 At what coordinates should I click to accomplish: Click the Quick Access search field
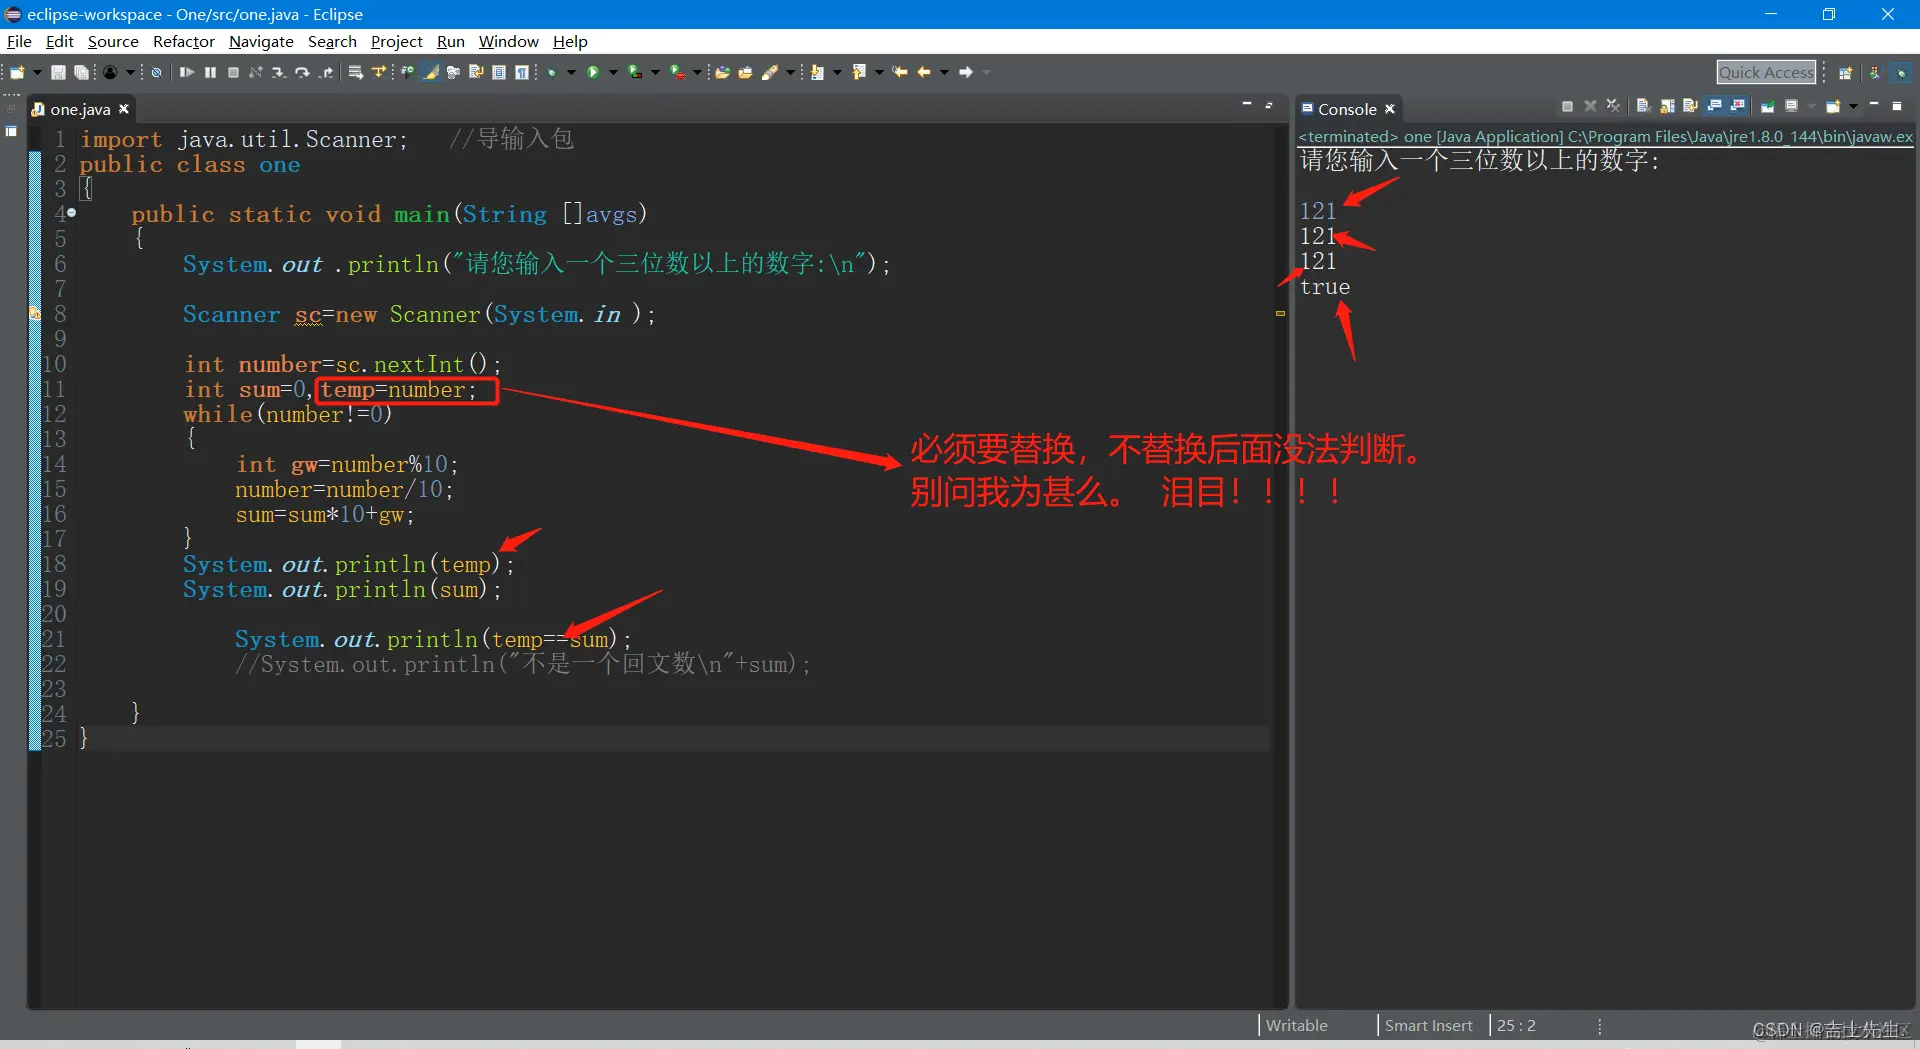pos(1766,72)
